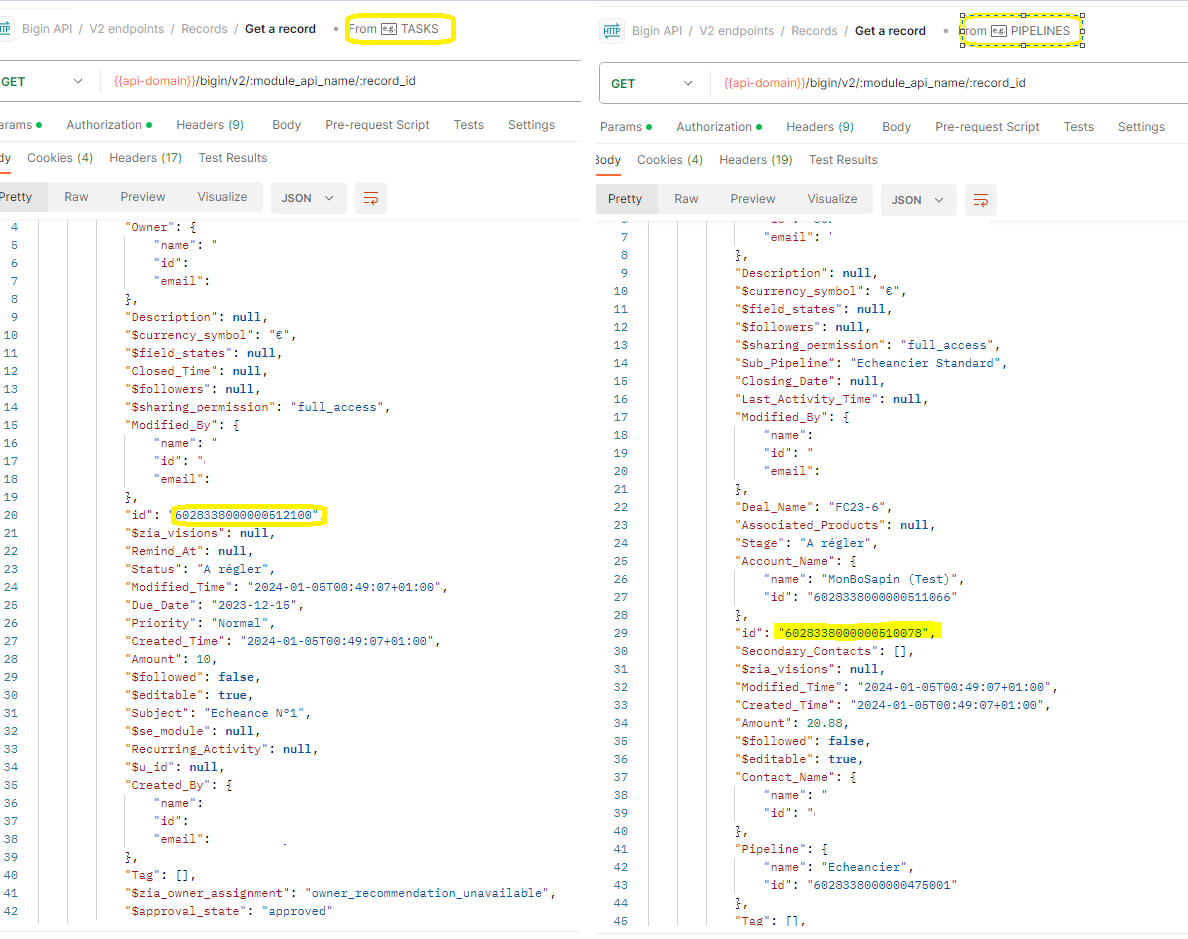Viewport: 1188px width, 939px height.
Task: Open the Body request tab in the left panel
Action: click(286, 125)
